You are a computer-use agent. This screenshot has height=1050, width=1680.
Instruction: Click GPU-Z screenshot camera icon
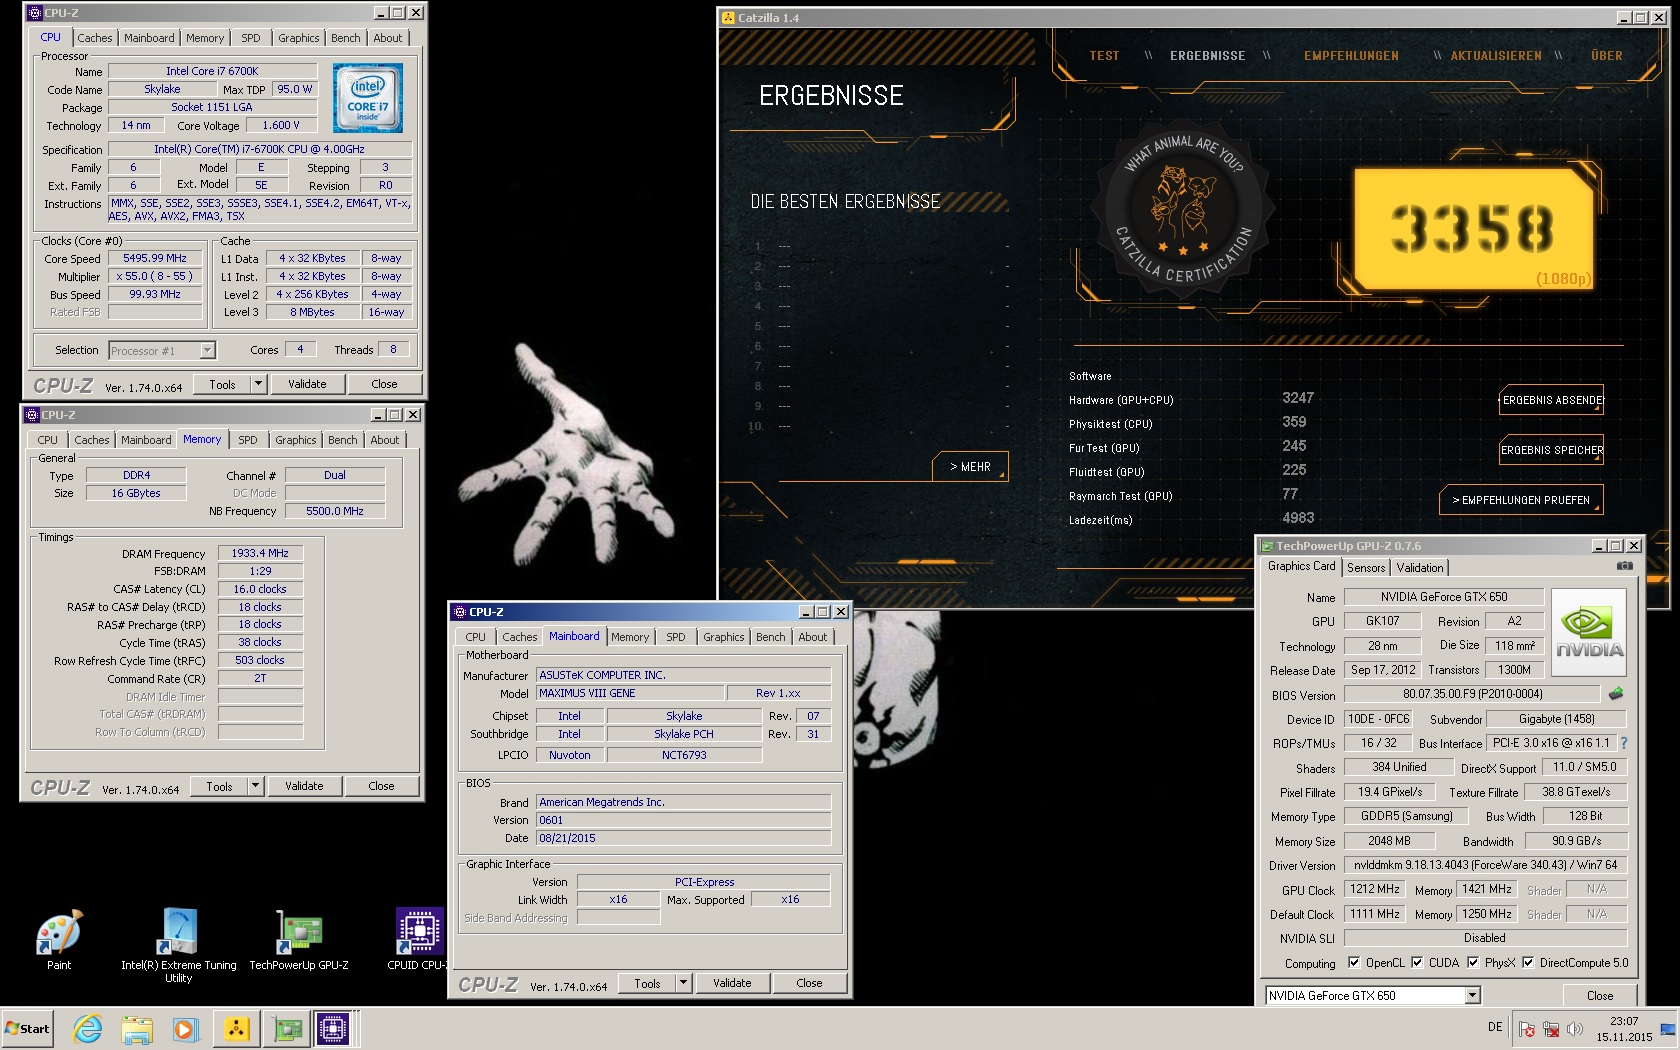click(x=1625, y=566)
